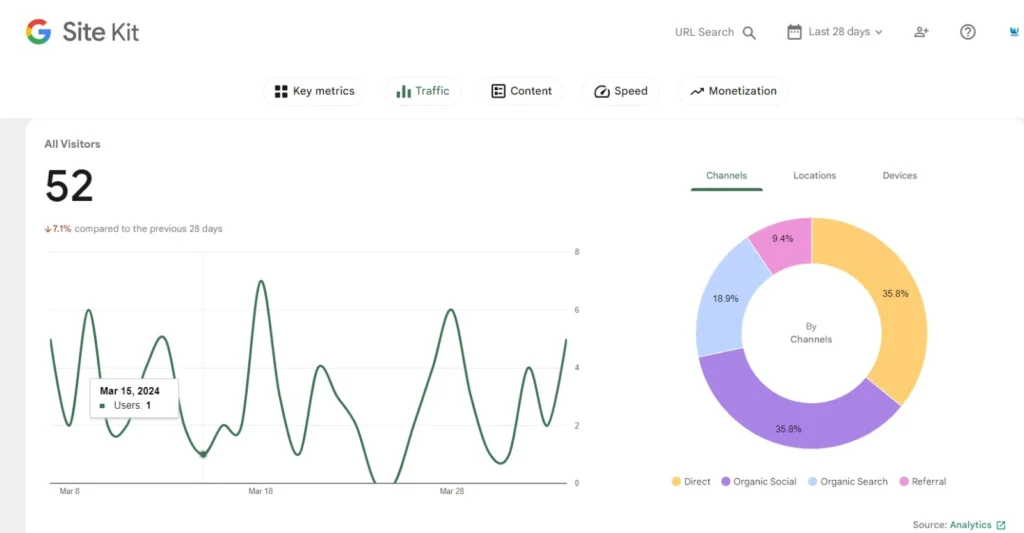Click the Content list icon
The width and height of the screenshot is (1024, 533).
pyautogui.click(x=498, y=91)
